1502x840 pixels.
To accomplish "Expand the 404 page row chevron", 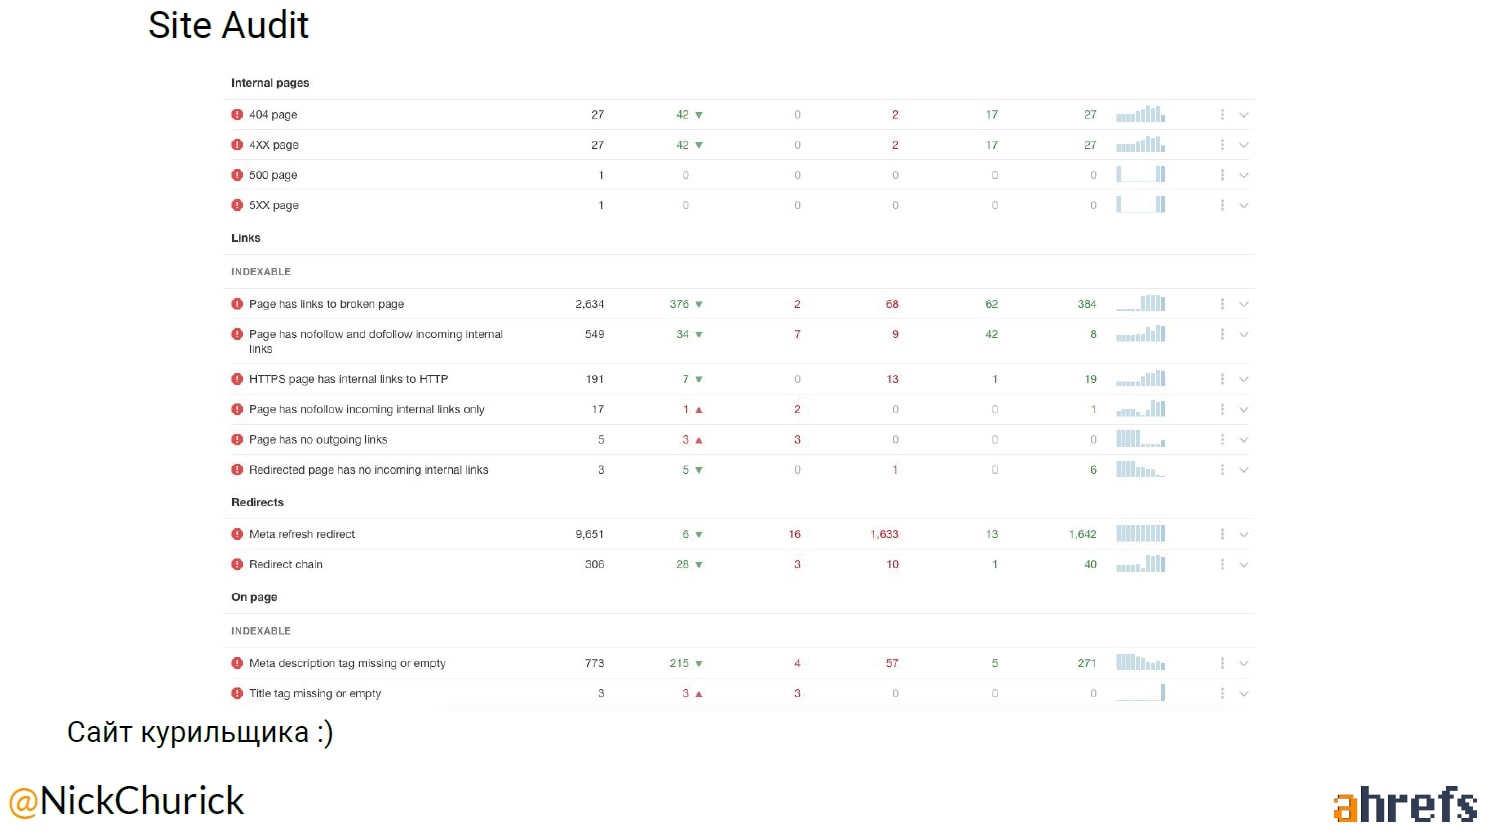I will click(1244, 115).
